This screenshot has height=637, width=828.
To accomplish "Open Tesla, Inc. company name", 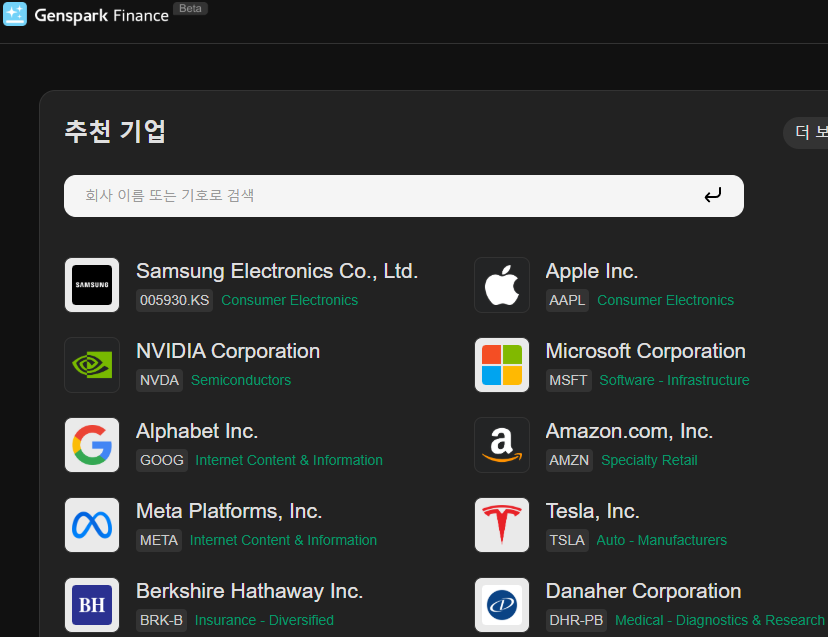I will click(592, 511).
